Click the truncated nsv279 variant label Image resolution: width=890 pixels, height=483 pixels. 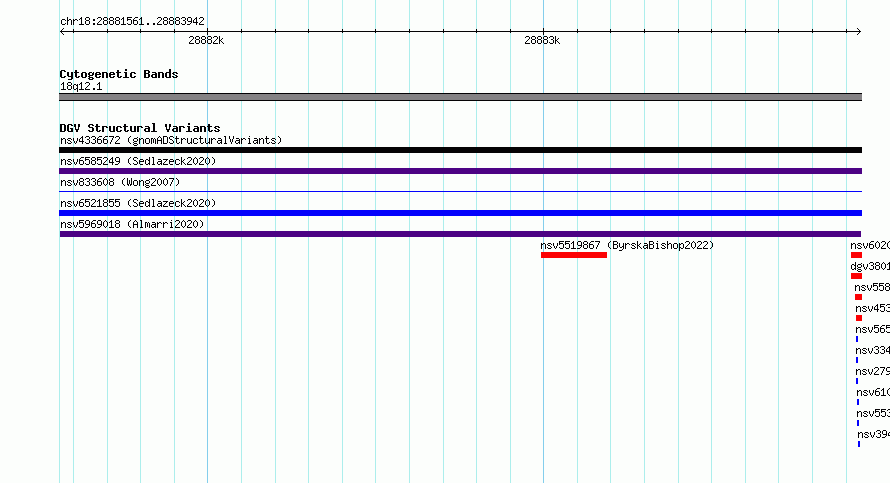pyautogui.click(x=872, y=371)
